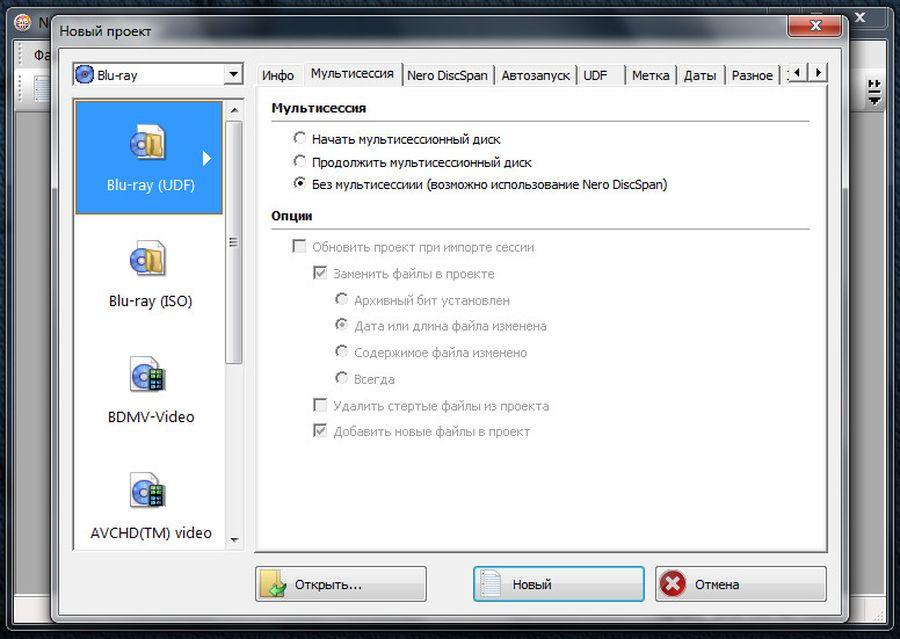Select Начать мультисессионный диск option

click(x=298, y=139)
